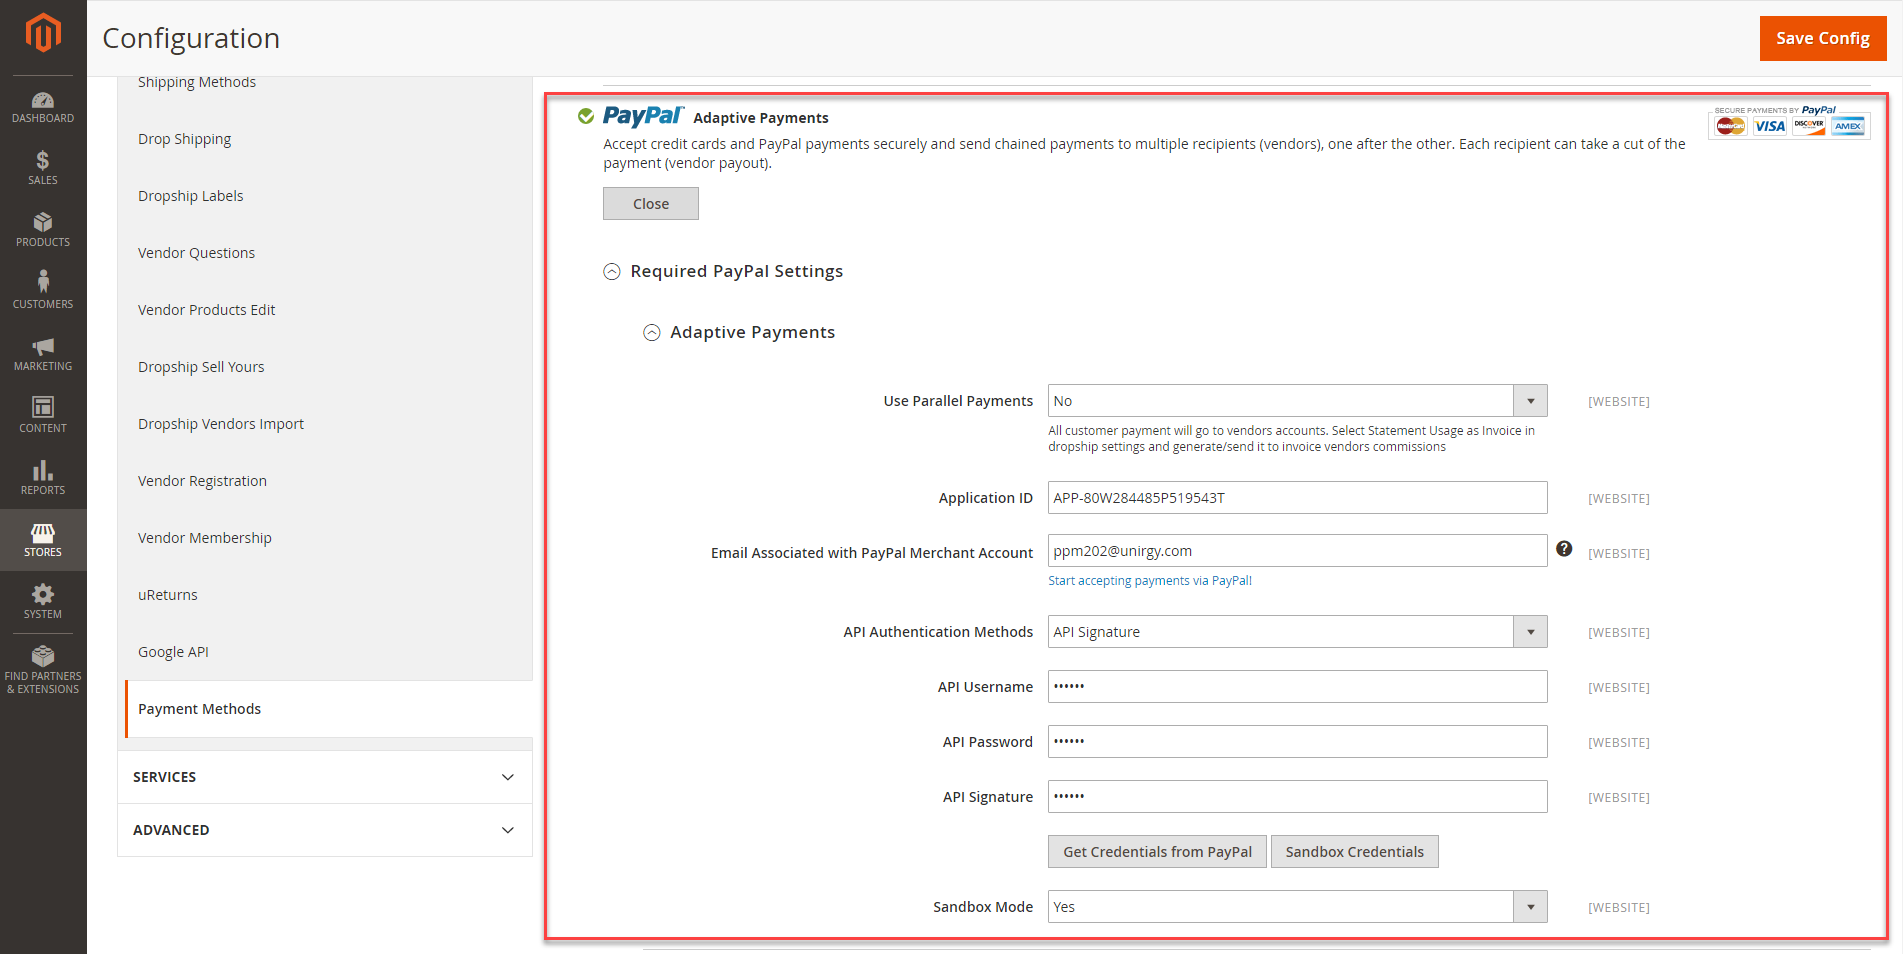Focus the PayPal merchant email input field
This screenshot has height=954, width=1903.
(x=1297, y=551)
